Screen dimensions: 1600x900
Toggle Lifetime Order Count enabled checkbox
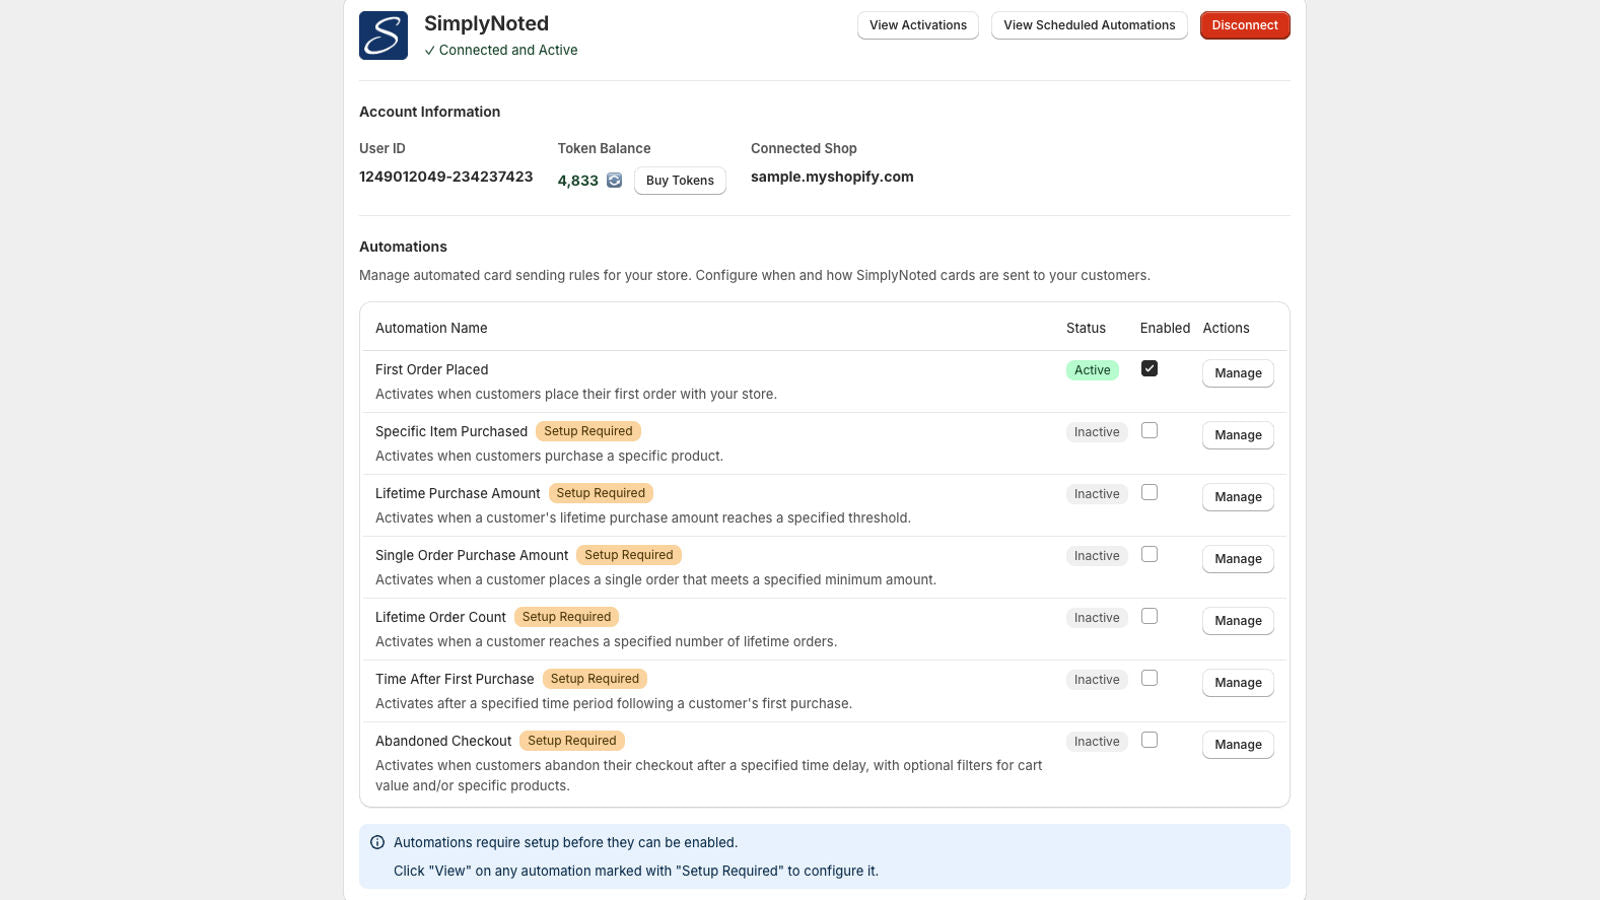coord(1149,617)
